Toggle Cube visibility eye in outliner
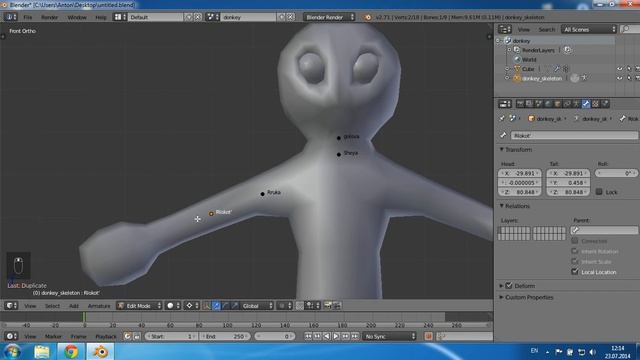 pyautogui.click(x=620, y=69)
